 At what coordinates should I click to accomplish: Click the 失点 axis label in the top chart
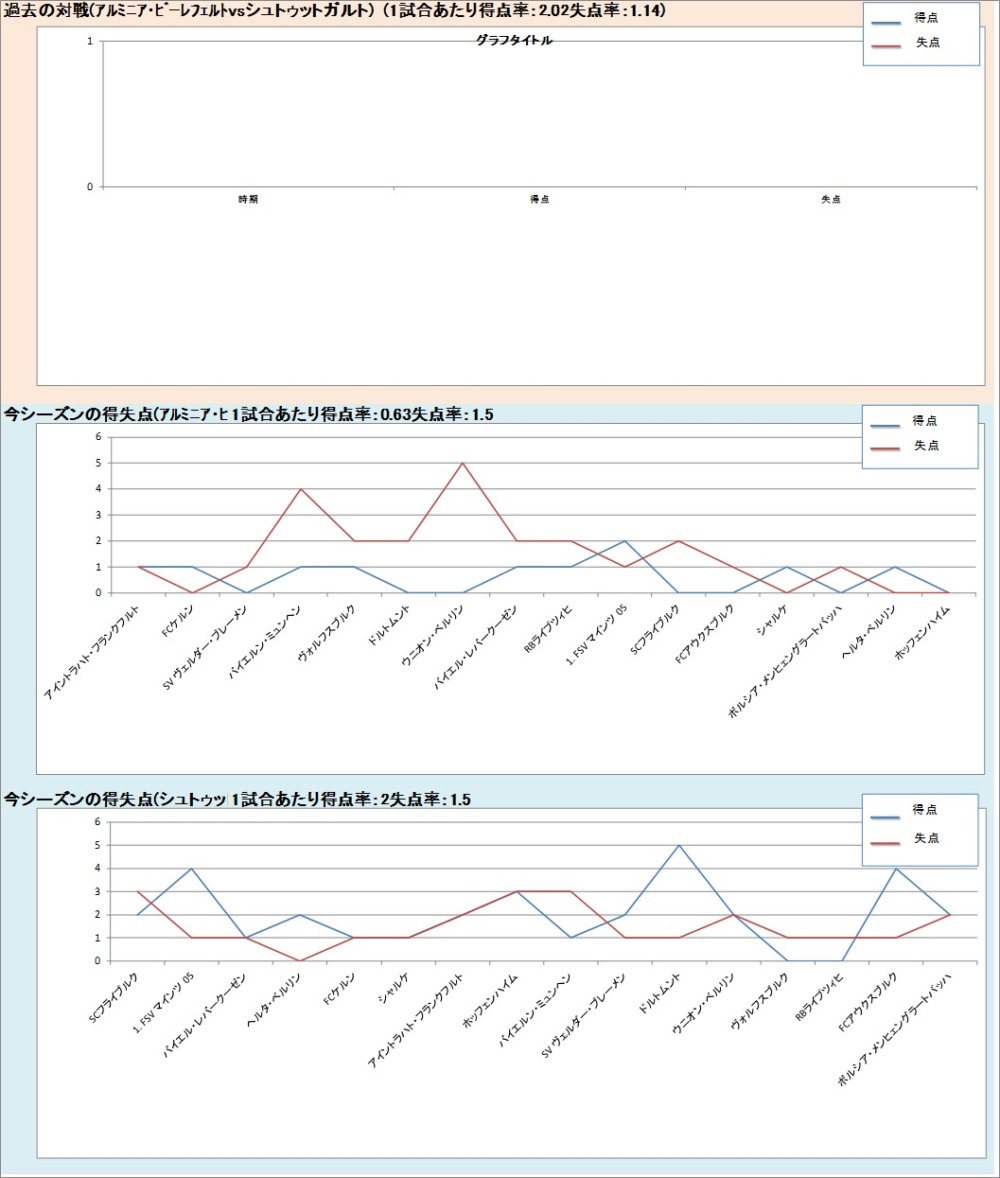(x=831, y=200)
